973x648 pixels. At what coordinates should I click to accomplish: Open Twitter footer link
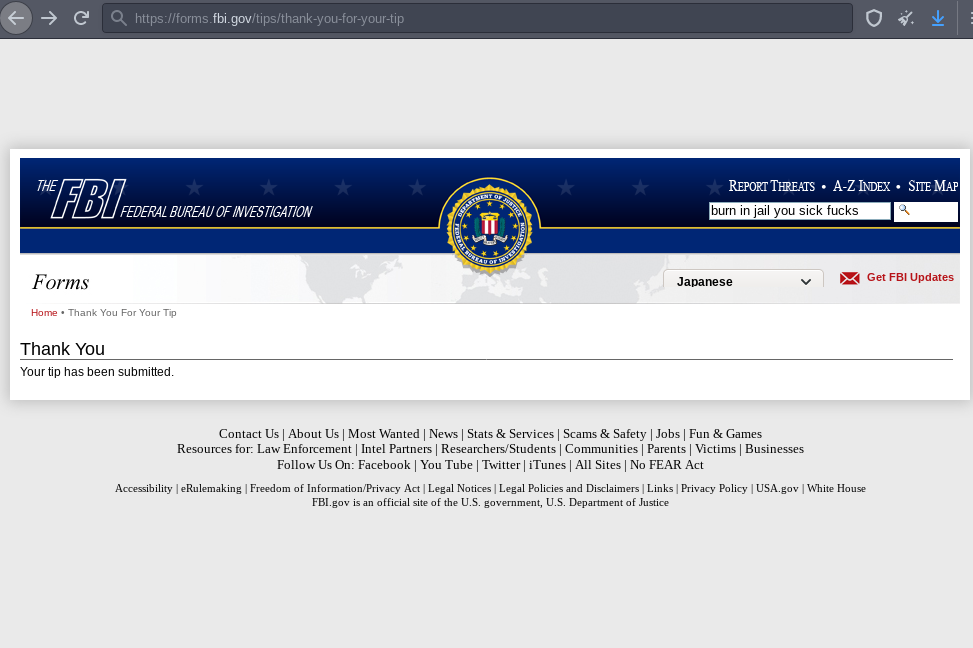point(501,465)
